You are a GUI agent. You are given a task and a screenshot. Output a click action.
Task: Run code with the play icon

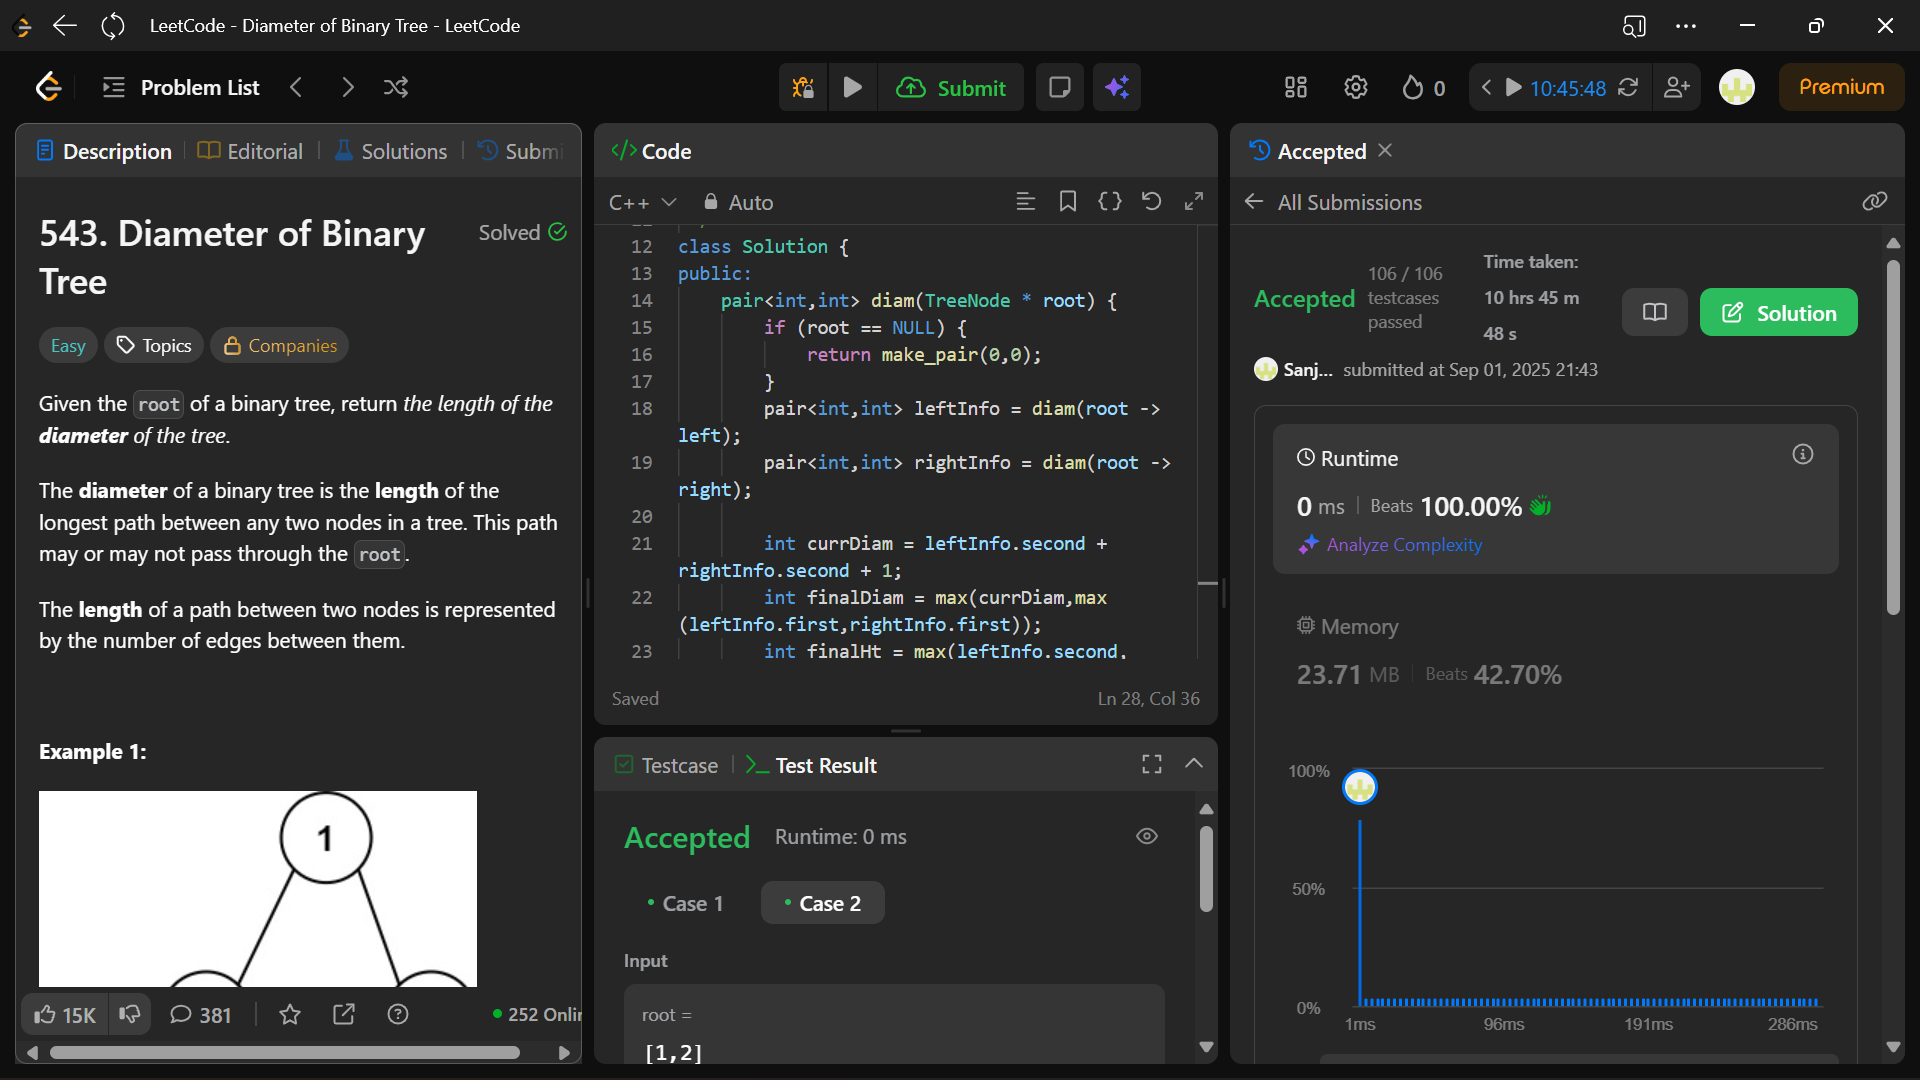[852, 88]
